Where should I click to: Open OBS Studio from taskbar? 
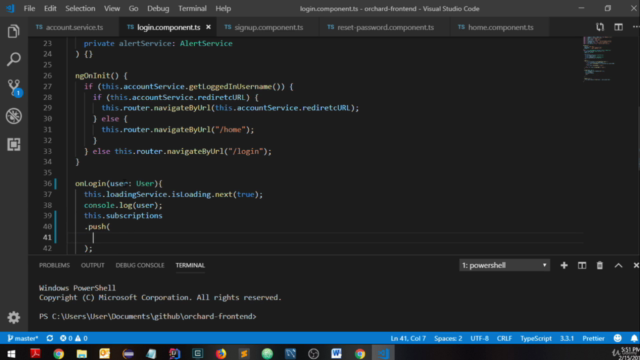(x=313, y=353)
